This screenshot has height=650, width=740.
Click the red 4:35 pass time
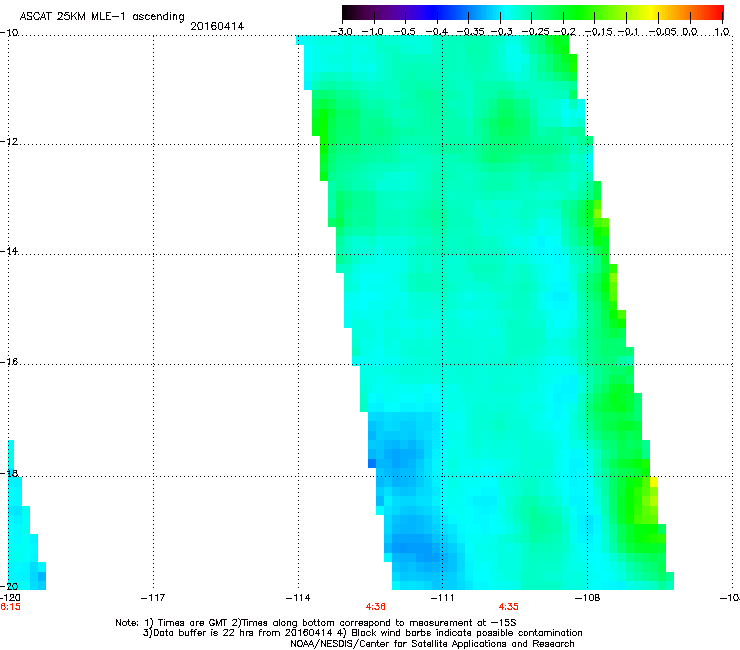pyautogui.click(x=508, y=607)
